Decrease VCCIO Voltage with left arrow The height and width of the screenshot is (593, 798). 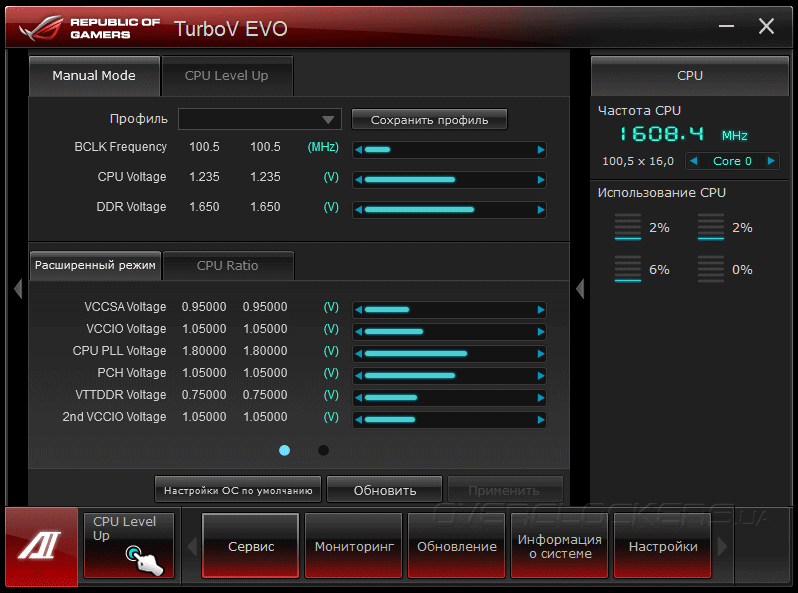pos(359,331)
